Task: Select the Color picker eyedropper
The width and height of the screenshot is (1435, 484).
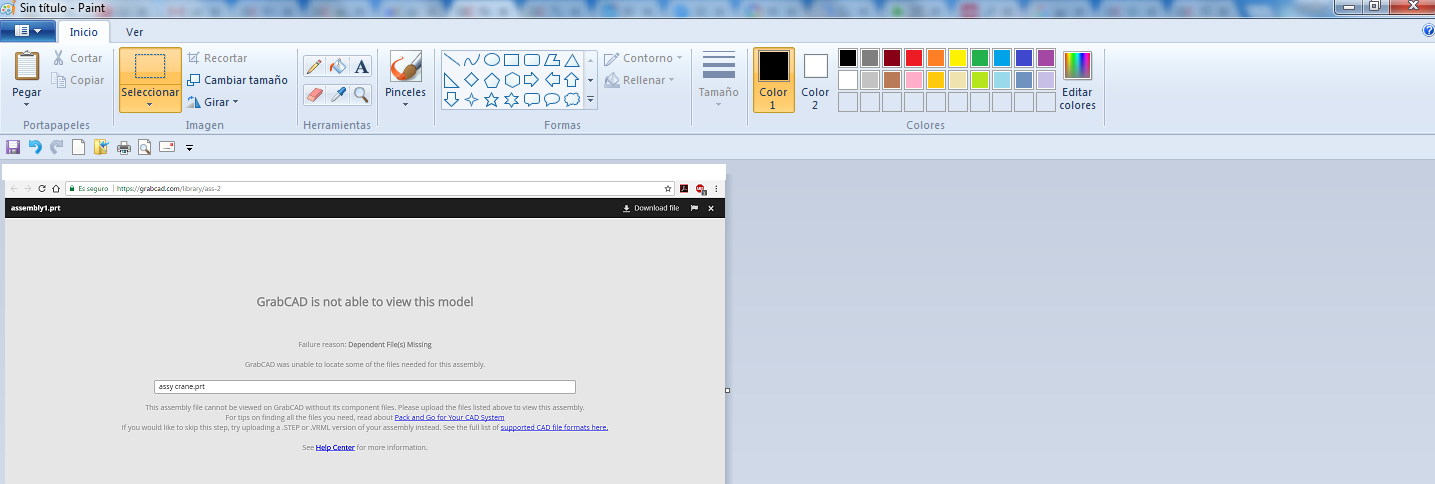Action: point(338,95)
